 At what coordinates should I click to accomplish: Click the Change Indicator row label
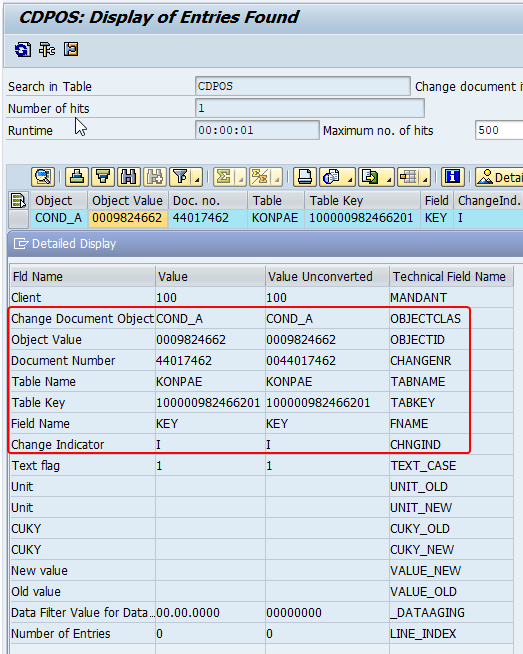pyautogui.click(x=58, y=445)
